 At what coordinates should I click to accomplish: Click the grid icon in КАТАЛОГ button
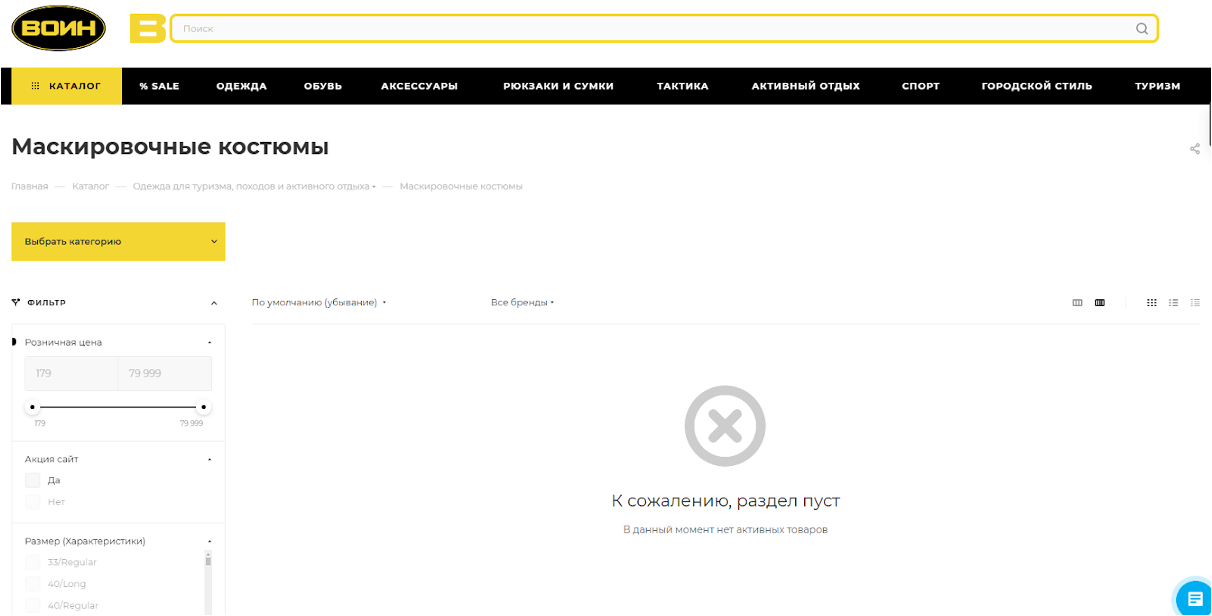pos(36,86)
